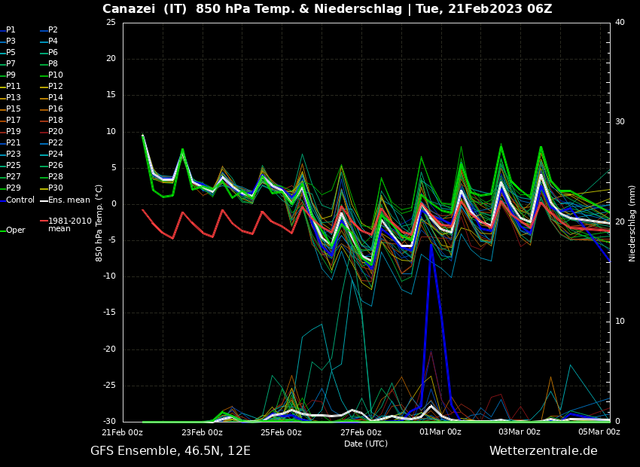Click the '01Mar 00z' date axis label

pos(441,432)
